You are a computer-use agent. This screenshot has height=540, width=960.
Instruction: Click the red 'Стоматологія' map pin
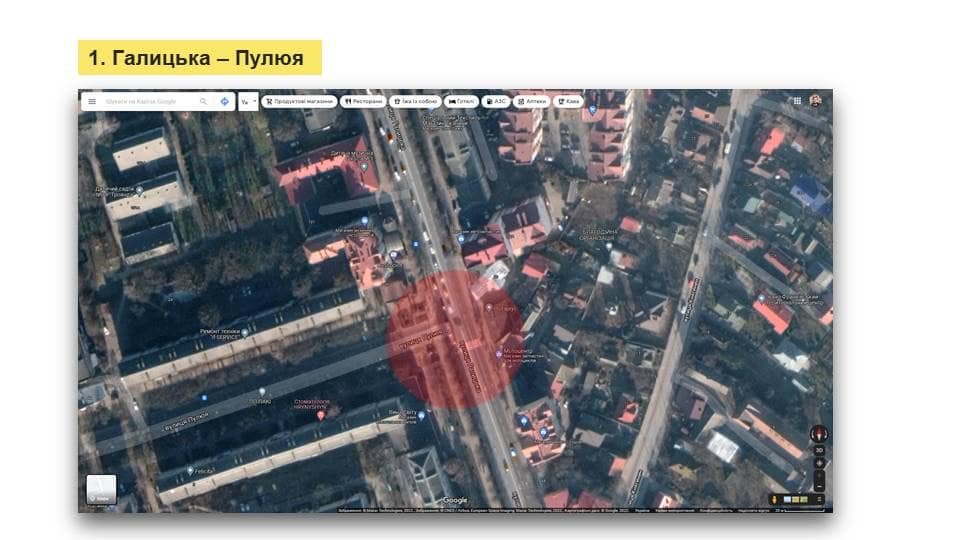point(320,415)
